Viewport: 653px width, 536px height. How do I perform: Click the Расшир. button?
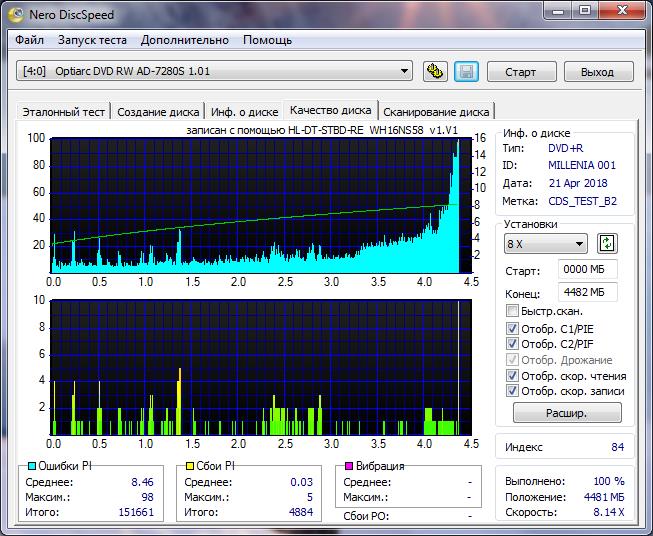pos(567,412)
